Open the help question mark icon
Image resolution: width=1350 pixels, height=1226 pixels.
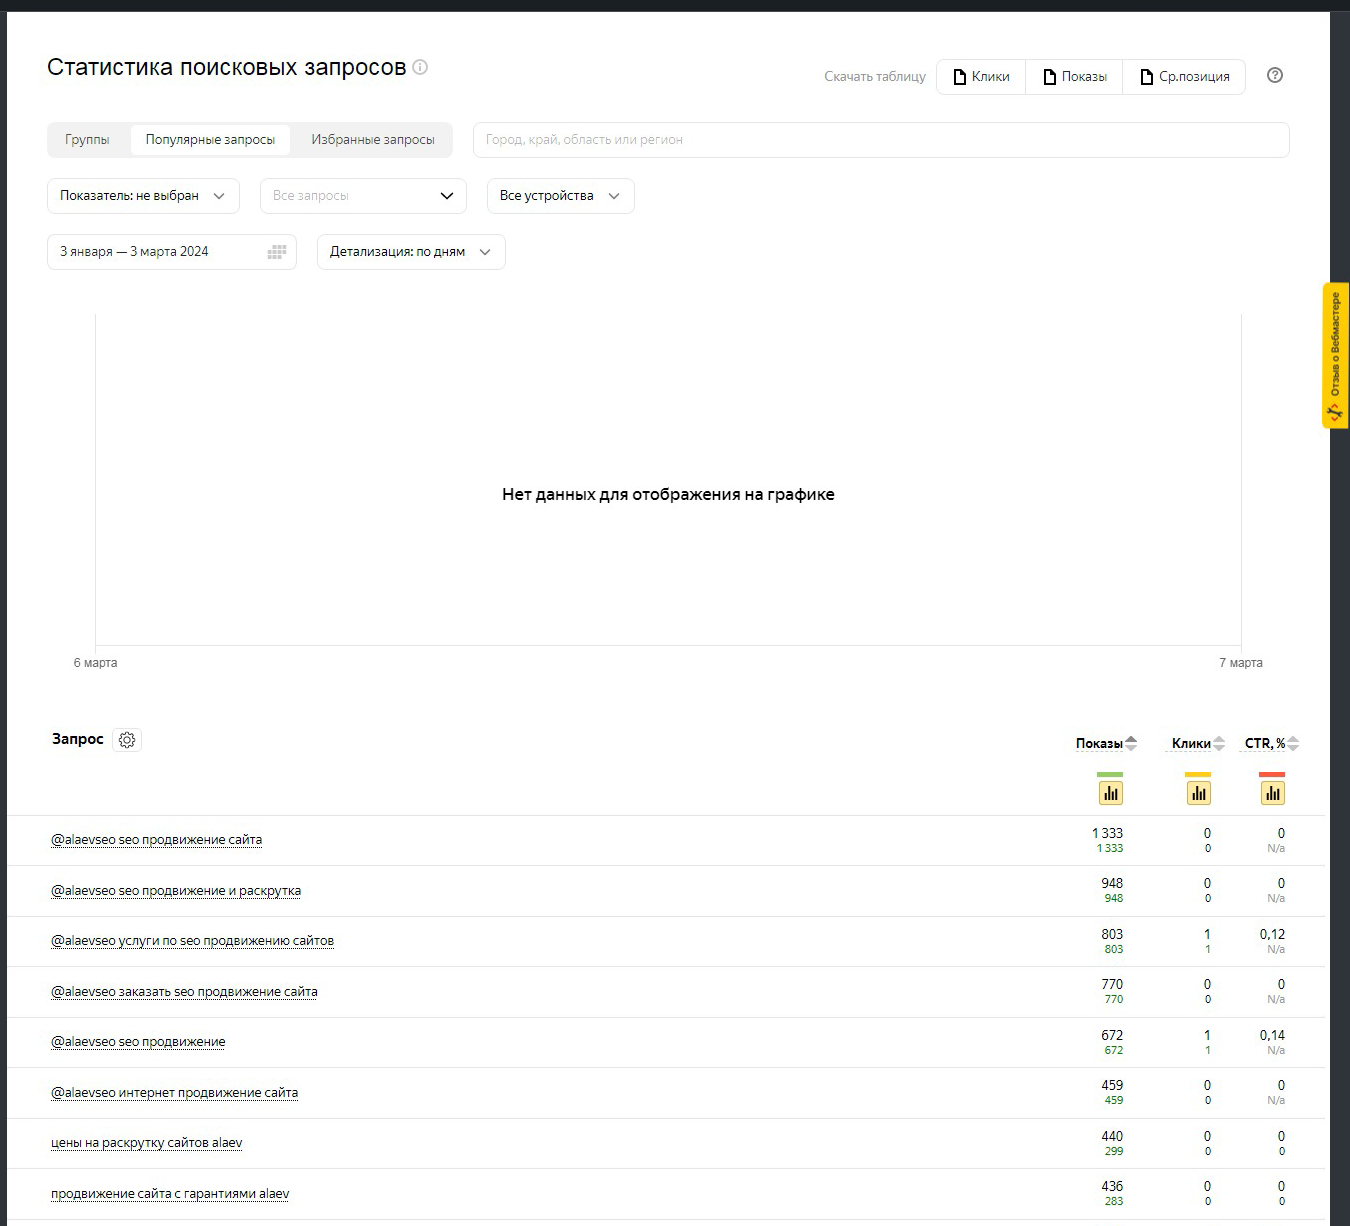[x=1274, y=75]
